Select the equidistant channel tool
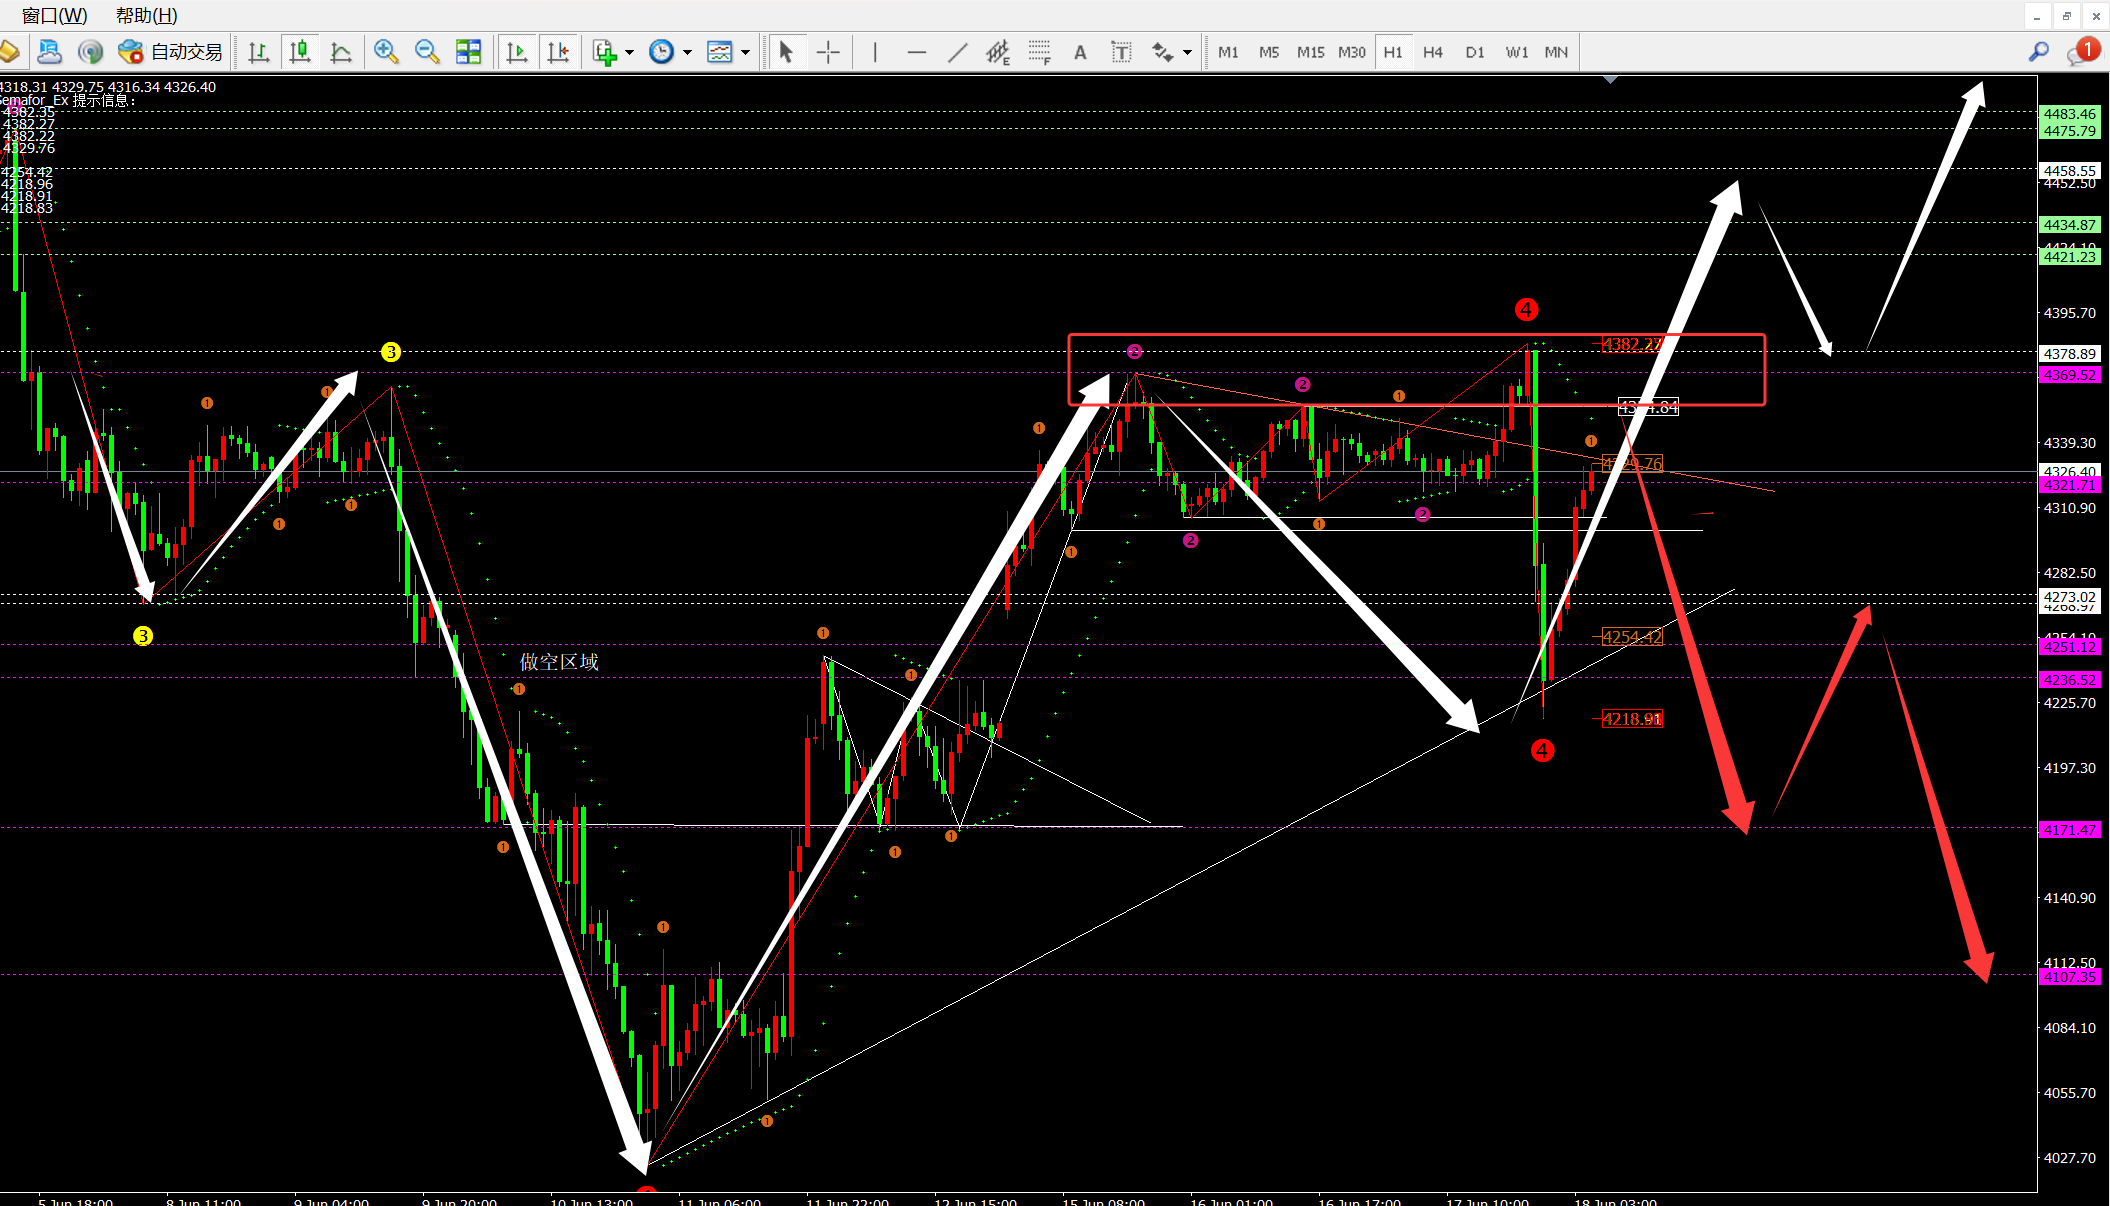 tap(998, 52)
